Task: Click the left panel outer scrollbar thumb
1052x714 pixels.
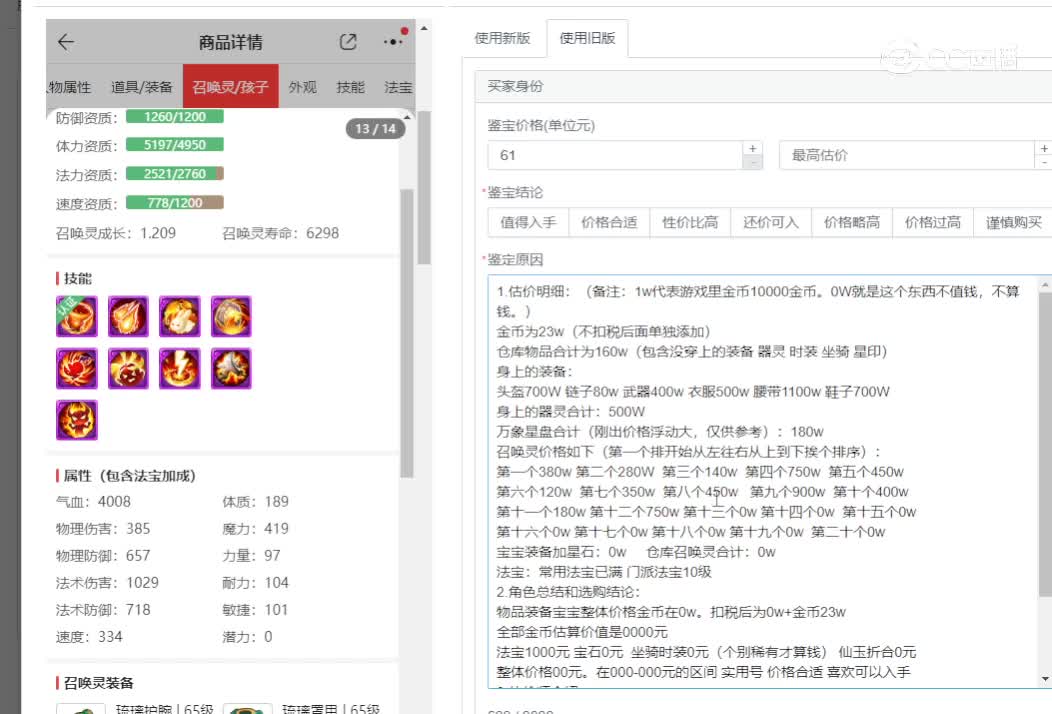Action: [424, 188]
